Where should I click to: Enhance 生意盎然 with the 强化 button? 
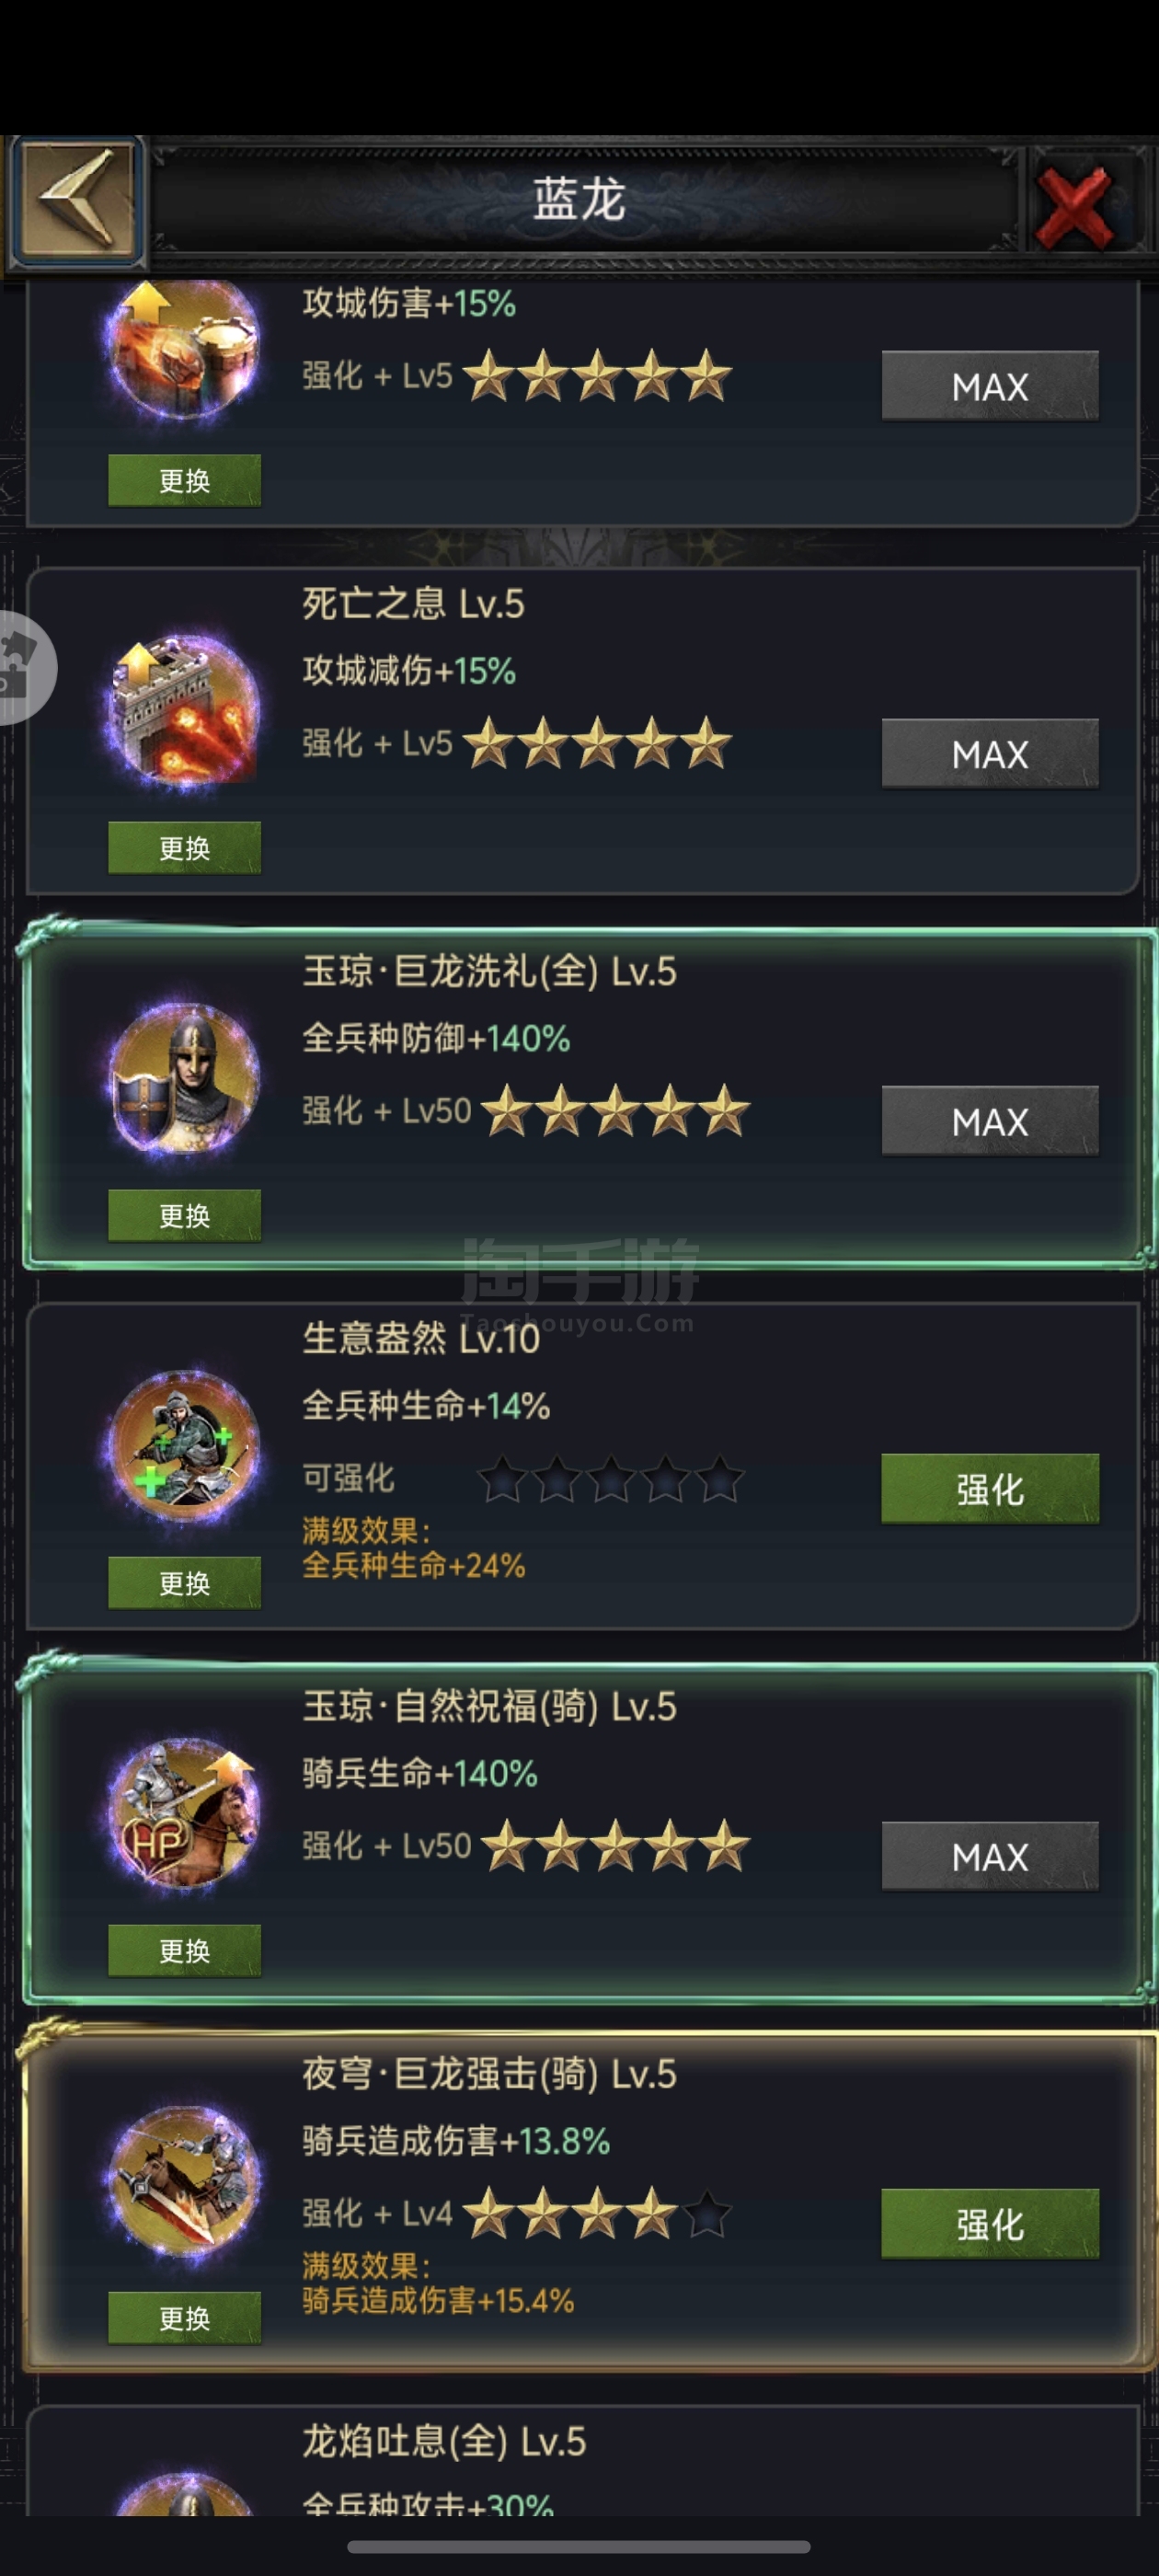pyautogui.click(x=990, y=1489)
